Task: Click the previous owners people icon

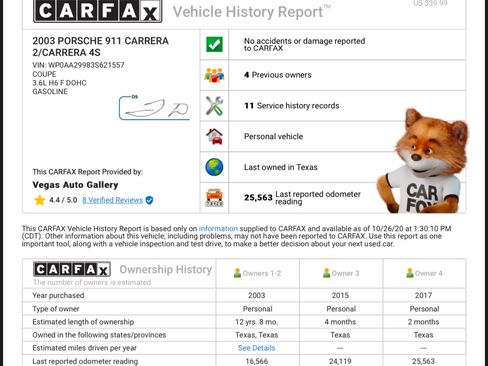Action: tap(214, 75)
